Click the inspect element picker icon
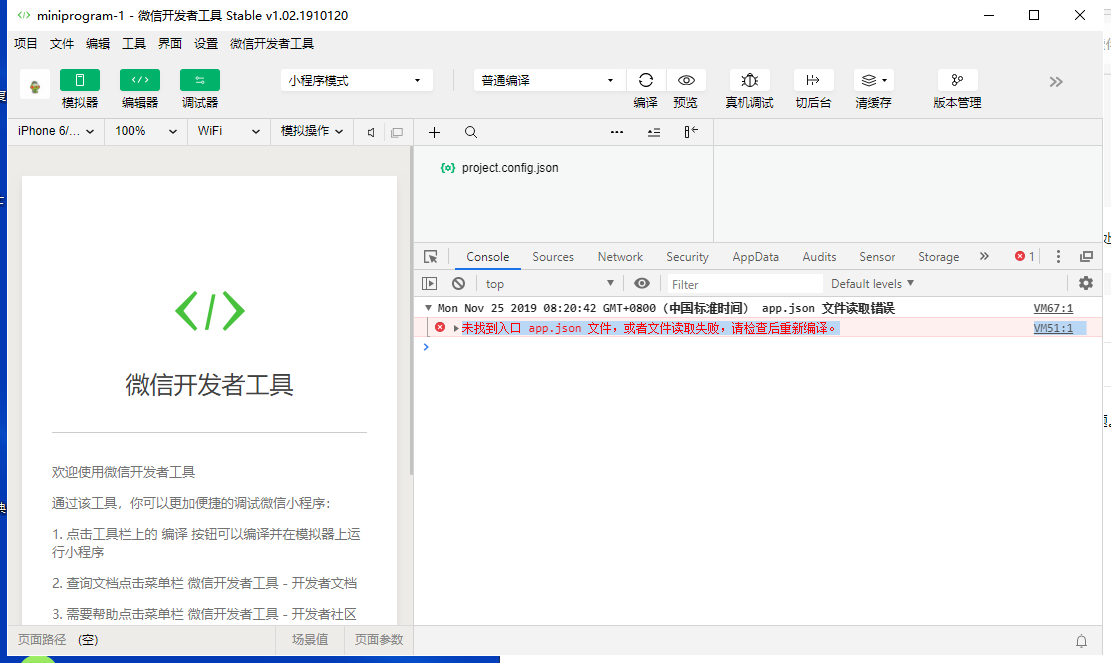 point(431,256)
